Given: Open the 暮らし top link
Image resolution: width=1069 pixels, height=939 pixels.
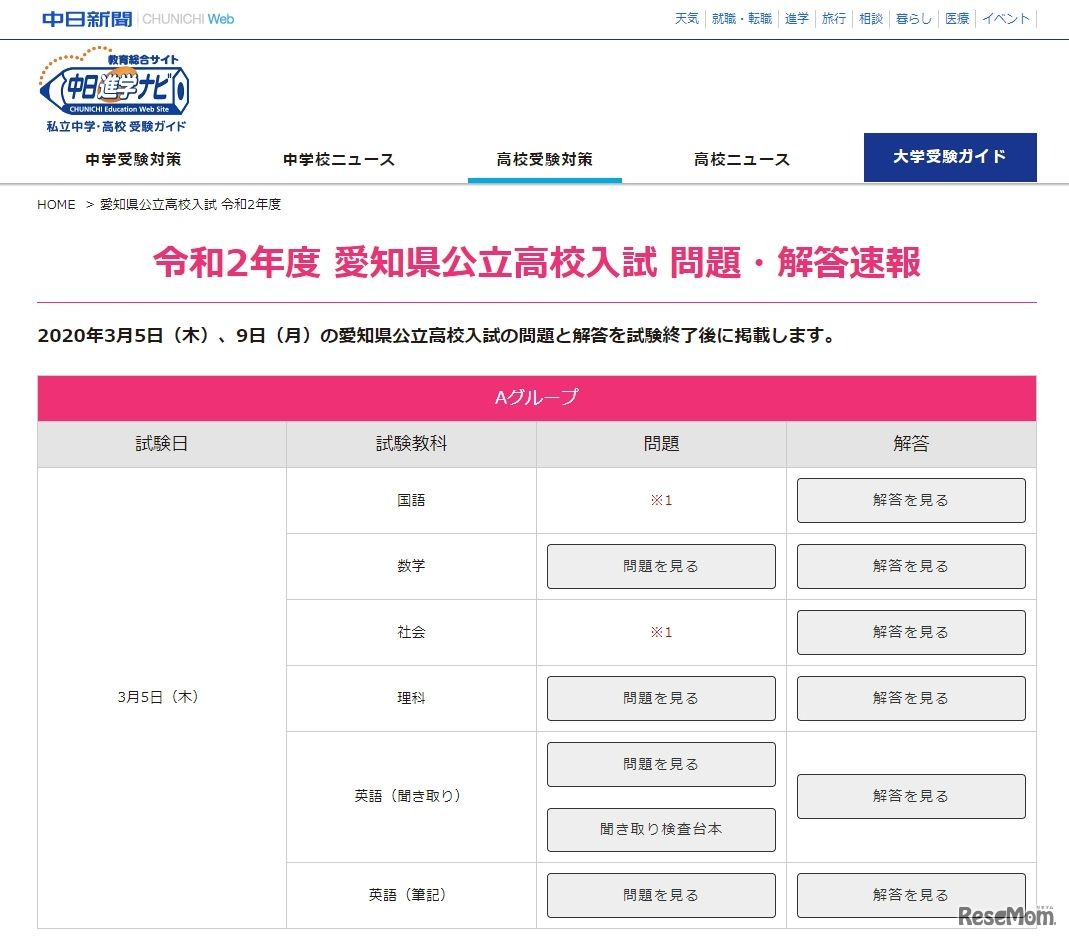Looking at the screenshot, I should click(914, 18).
